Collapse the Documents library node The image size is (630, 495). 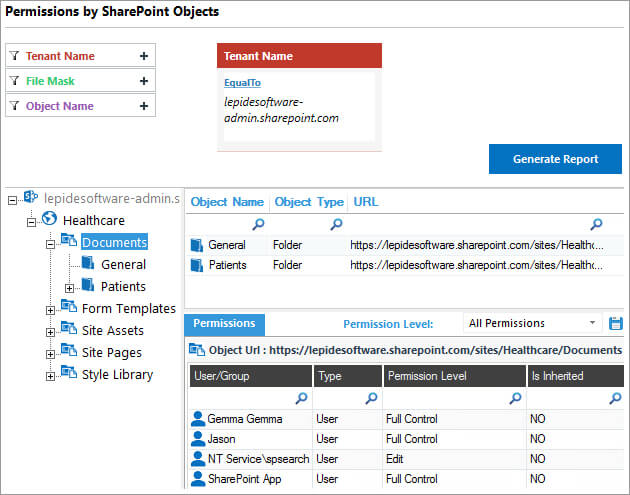(50, 244)
